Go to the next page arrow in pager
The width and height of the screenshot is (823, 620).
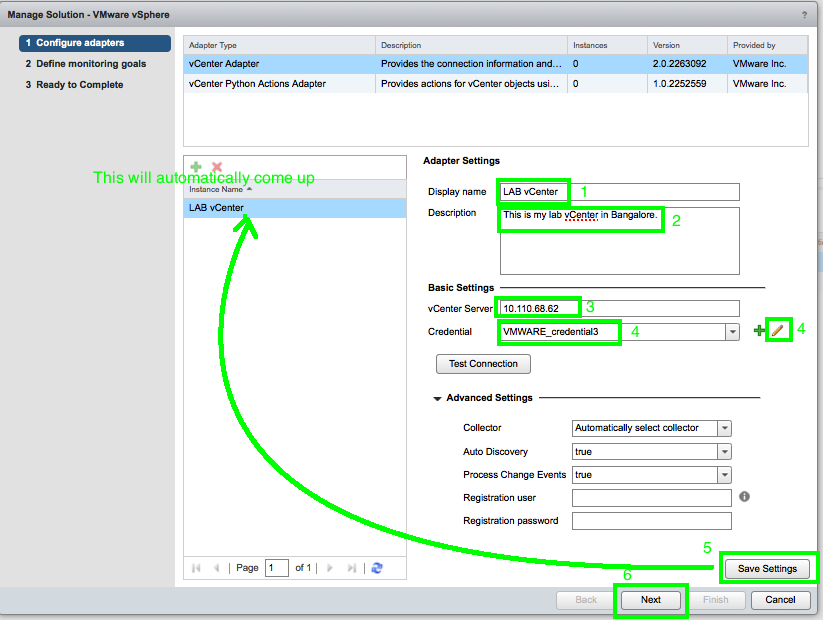click(329, 568)
